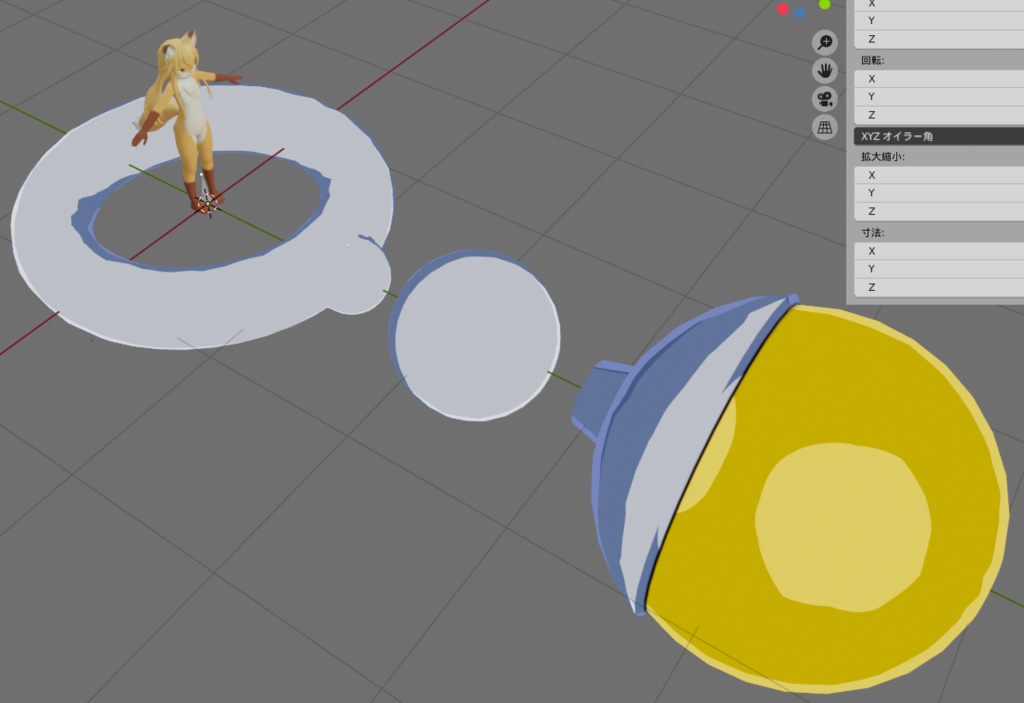Select the small white disc object
This screenshot has height=703, width=1024.
click(x=477, y=336)
